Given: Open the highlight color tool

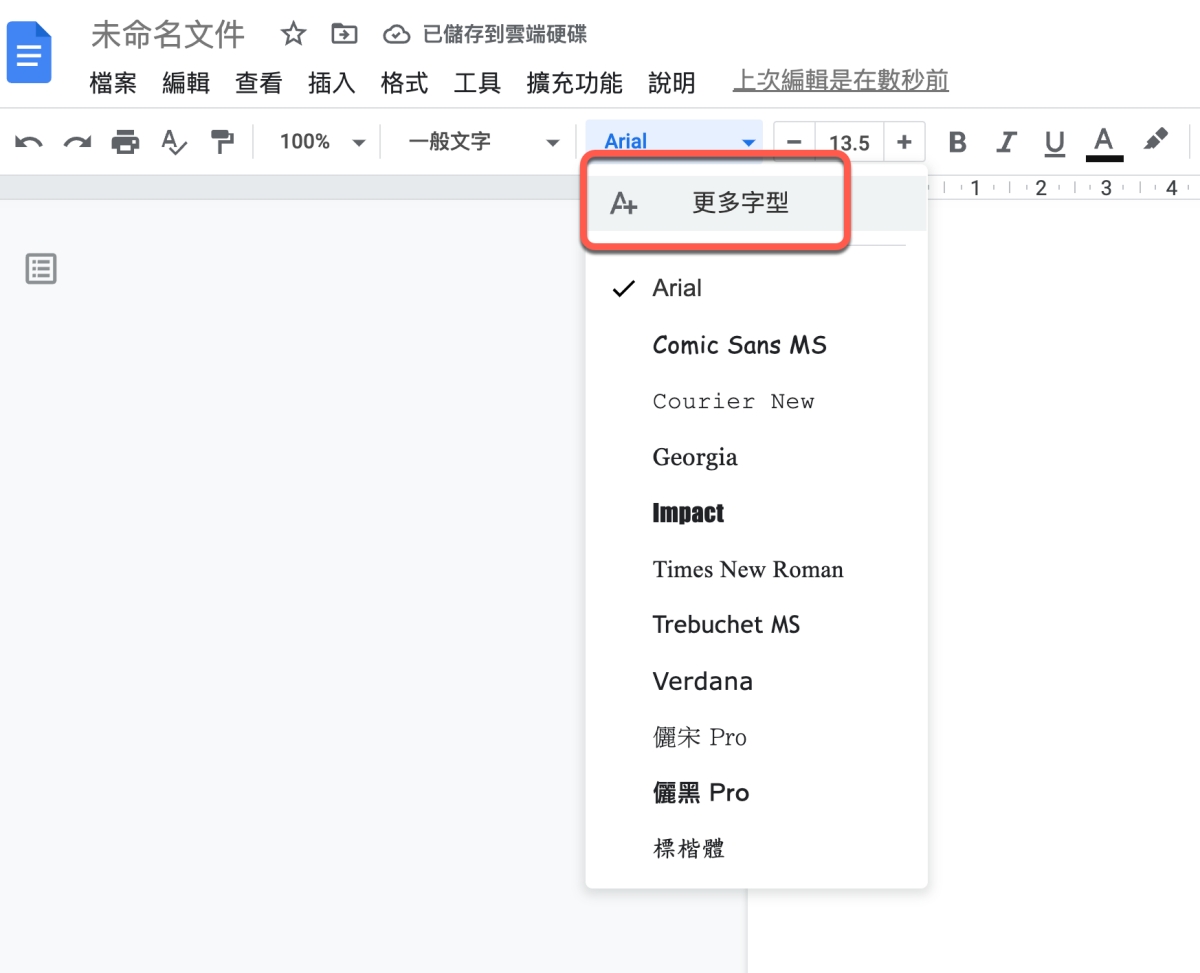Looking at the screenshot, I should coord(1155,141).
